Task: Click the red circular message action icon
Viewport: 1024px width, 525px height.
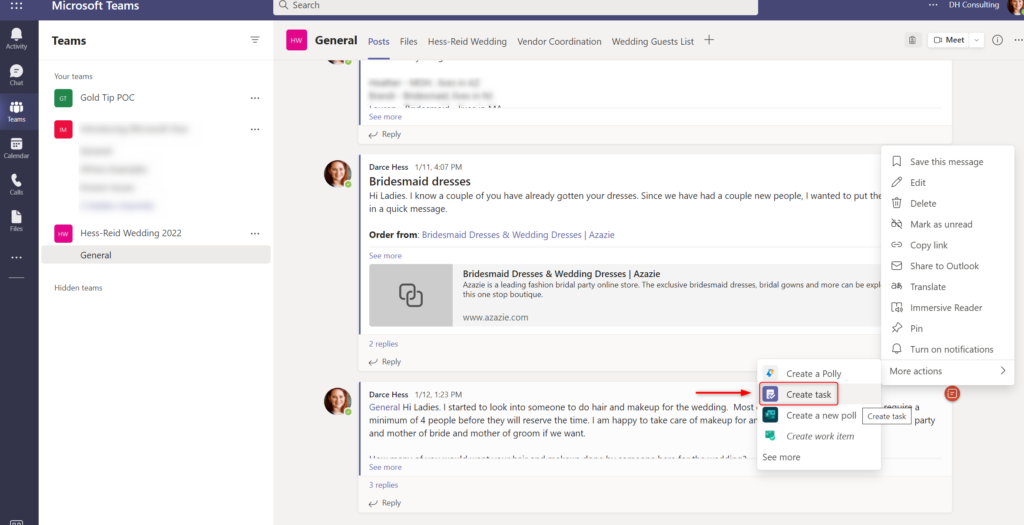Action: pyautogui.click(x=952, y=393)
